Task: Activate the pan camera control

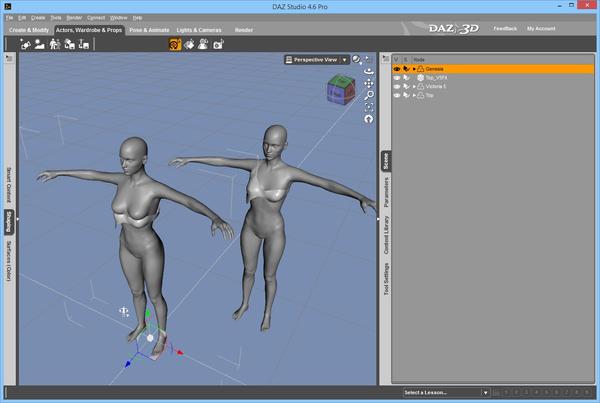Action: click(x=368, y=83)
